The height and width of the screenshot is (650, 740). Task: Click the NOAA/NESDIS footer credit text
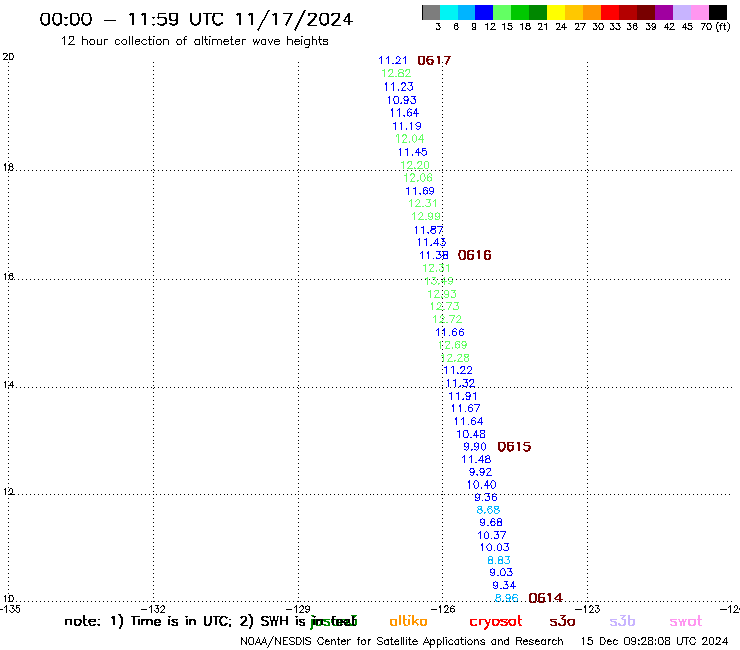(402, 642)
